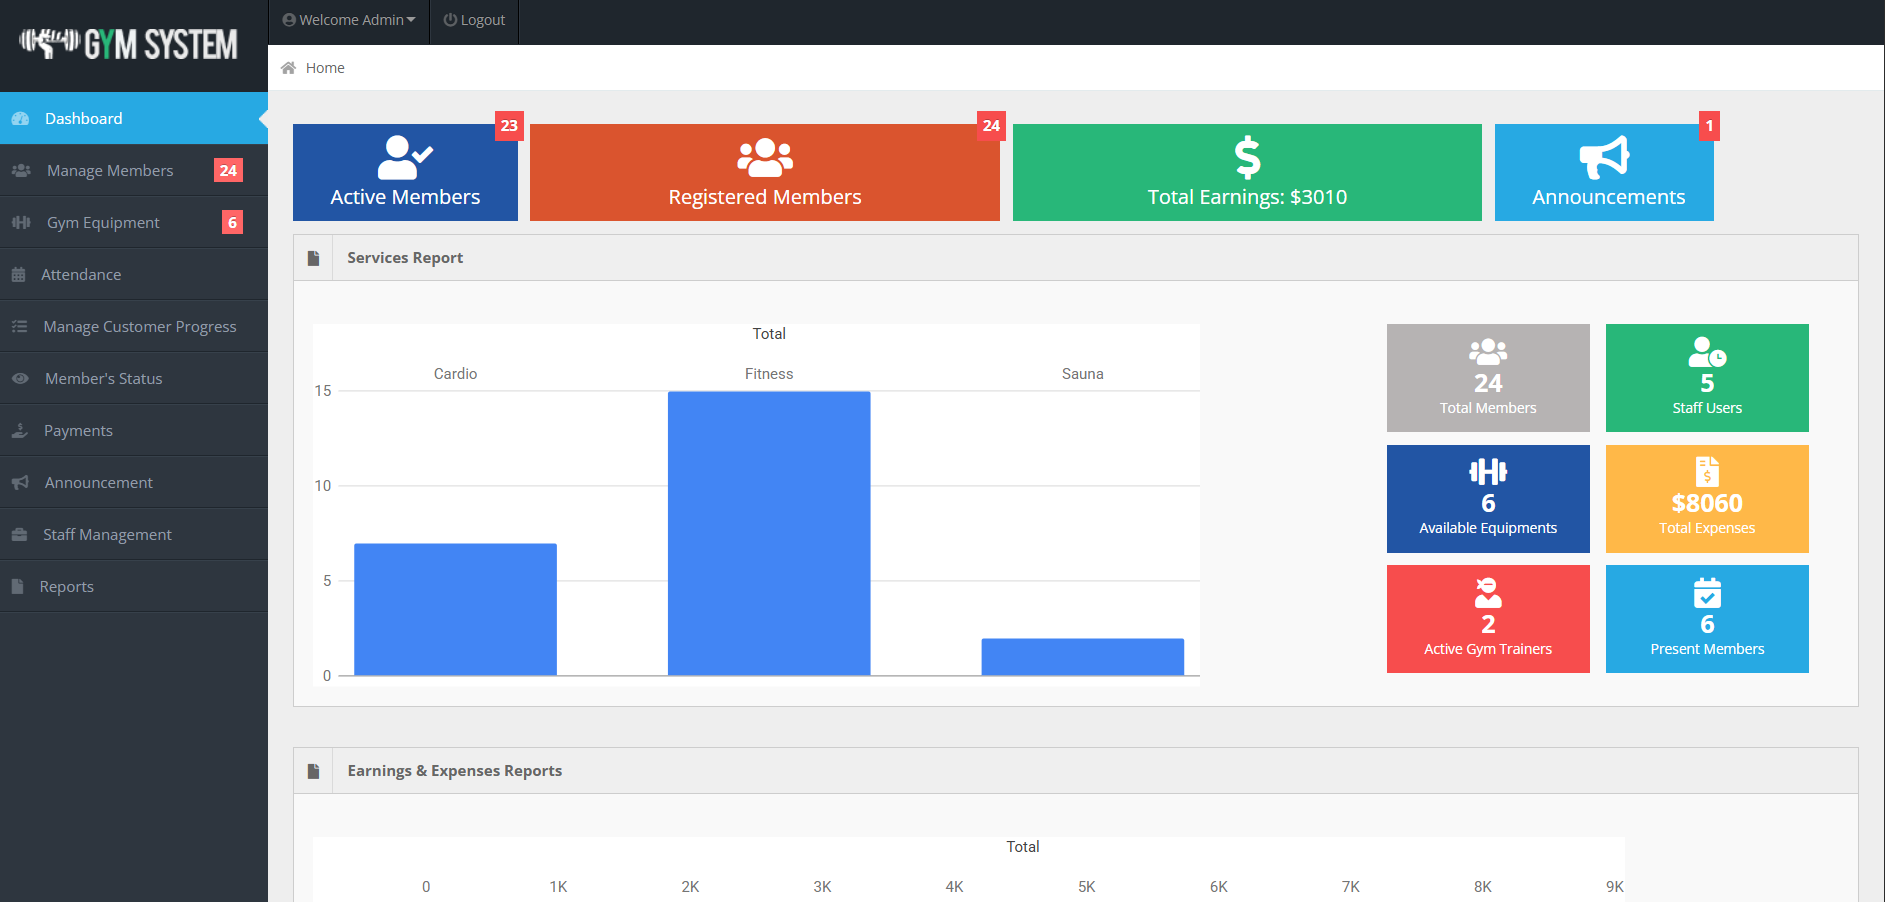Click the Registered Members card label
The image size is (1885, 902).
(765, 197)
